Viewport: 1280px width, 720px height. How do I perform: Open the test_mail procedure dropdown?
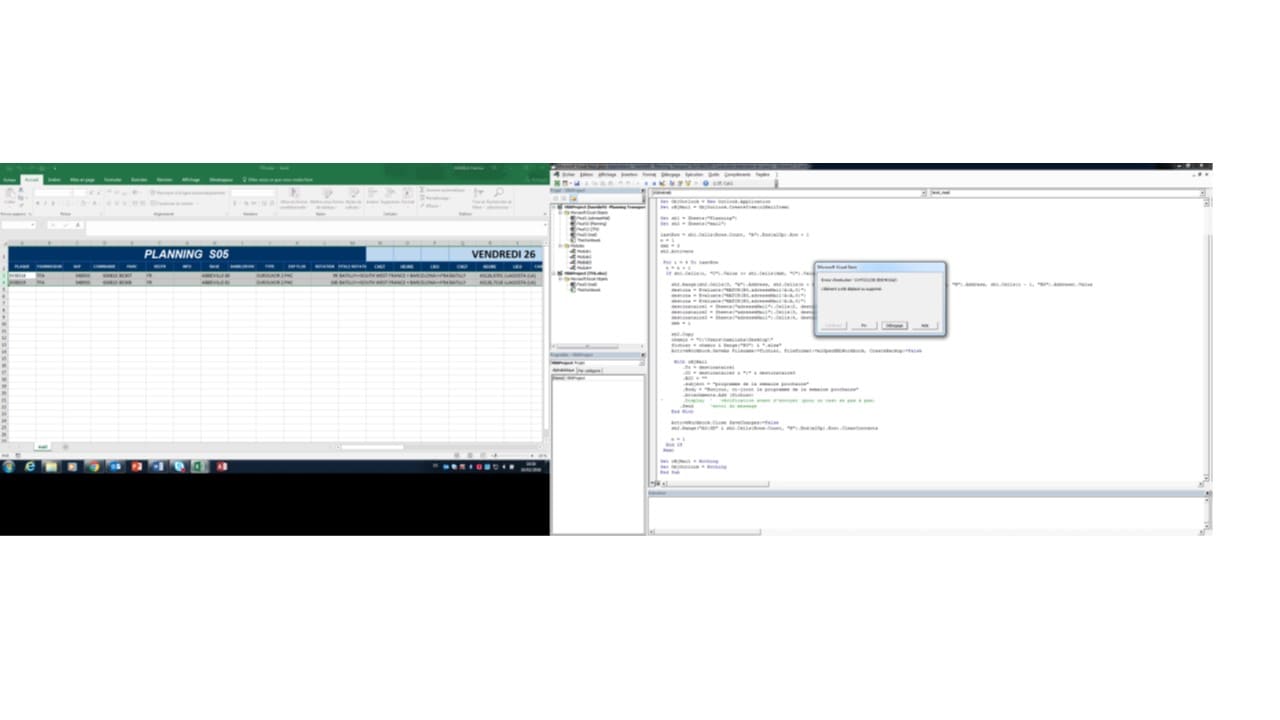point(1203,192)
